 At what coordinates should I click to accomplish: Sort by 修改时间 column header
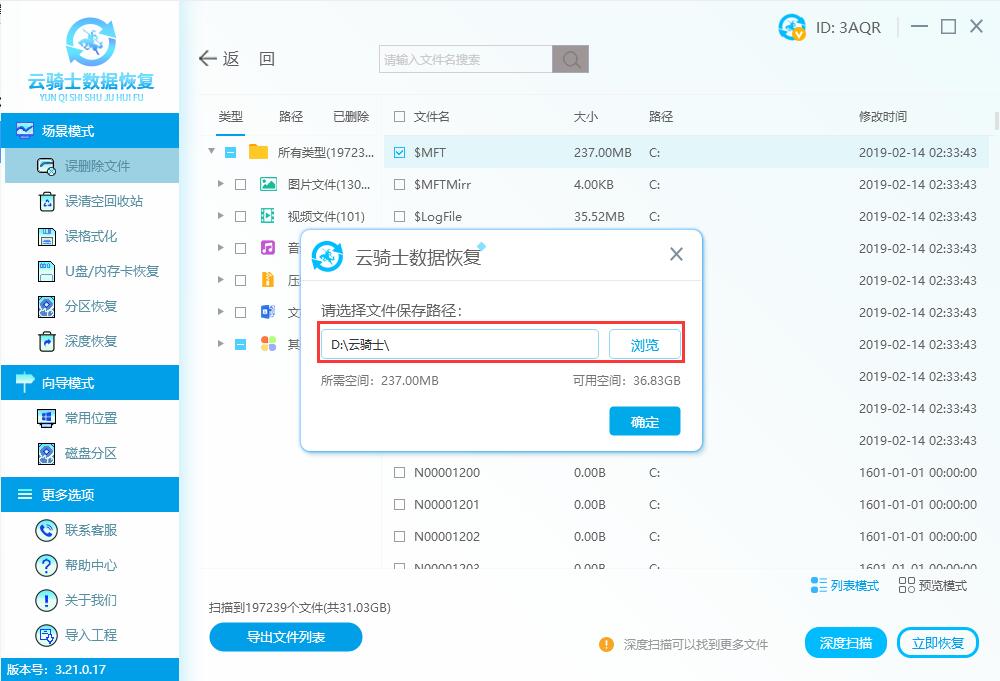883,117
